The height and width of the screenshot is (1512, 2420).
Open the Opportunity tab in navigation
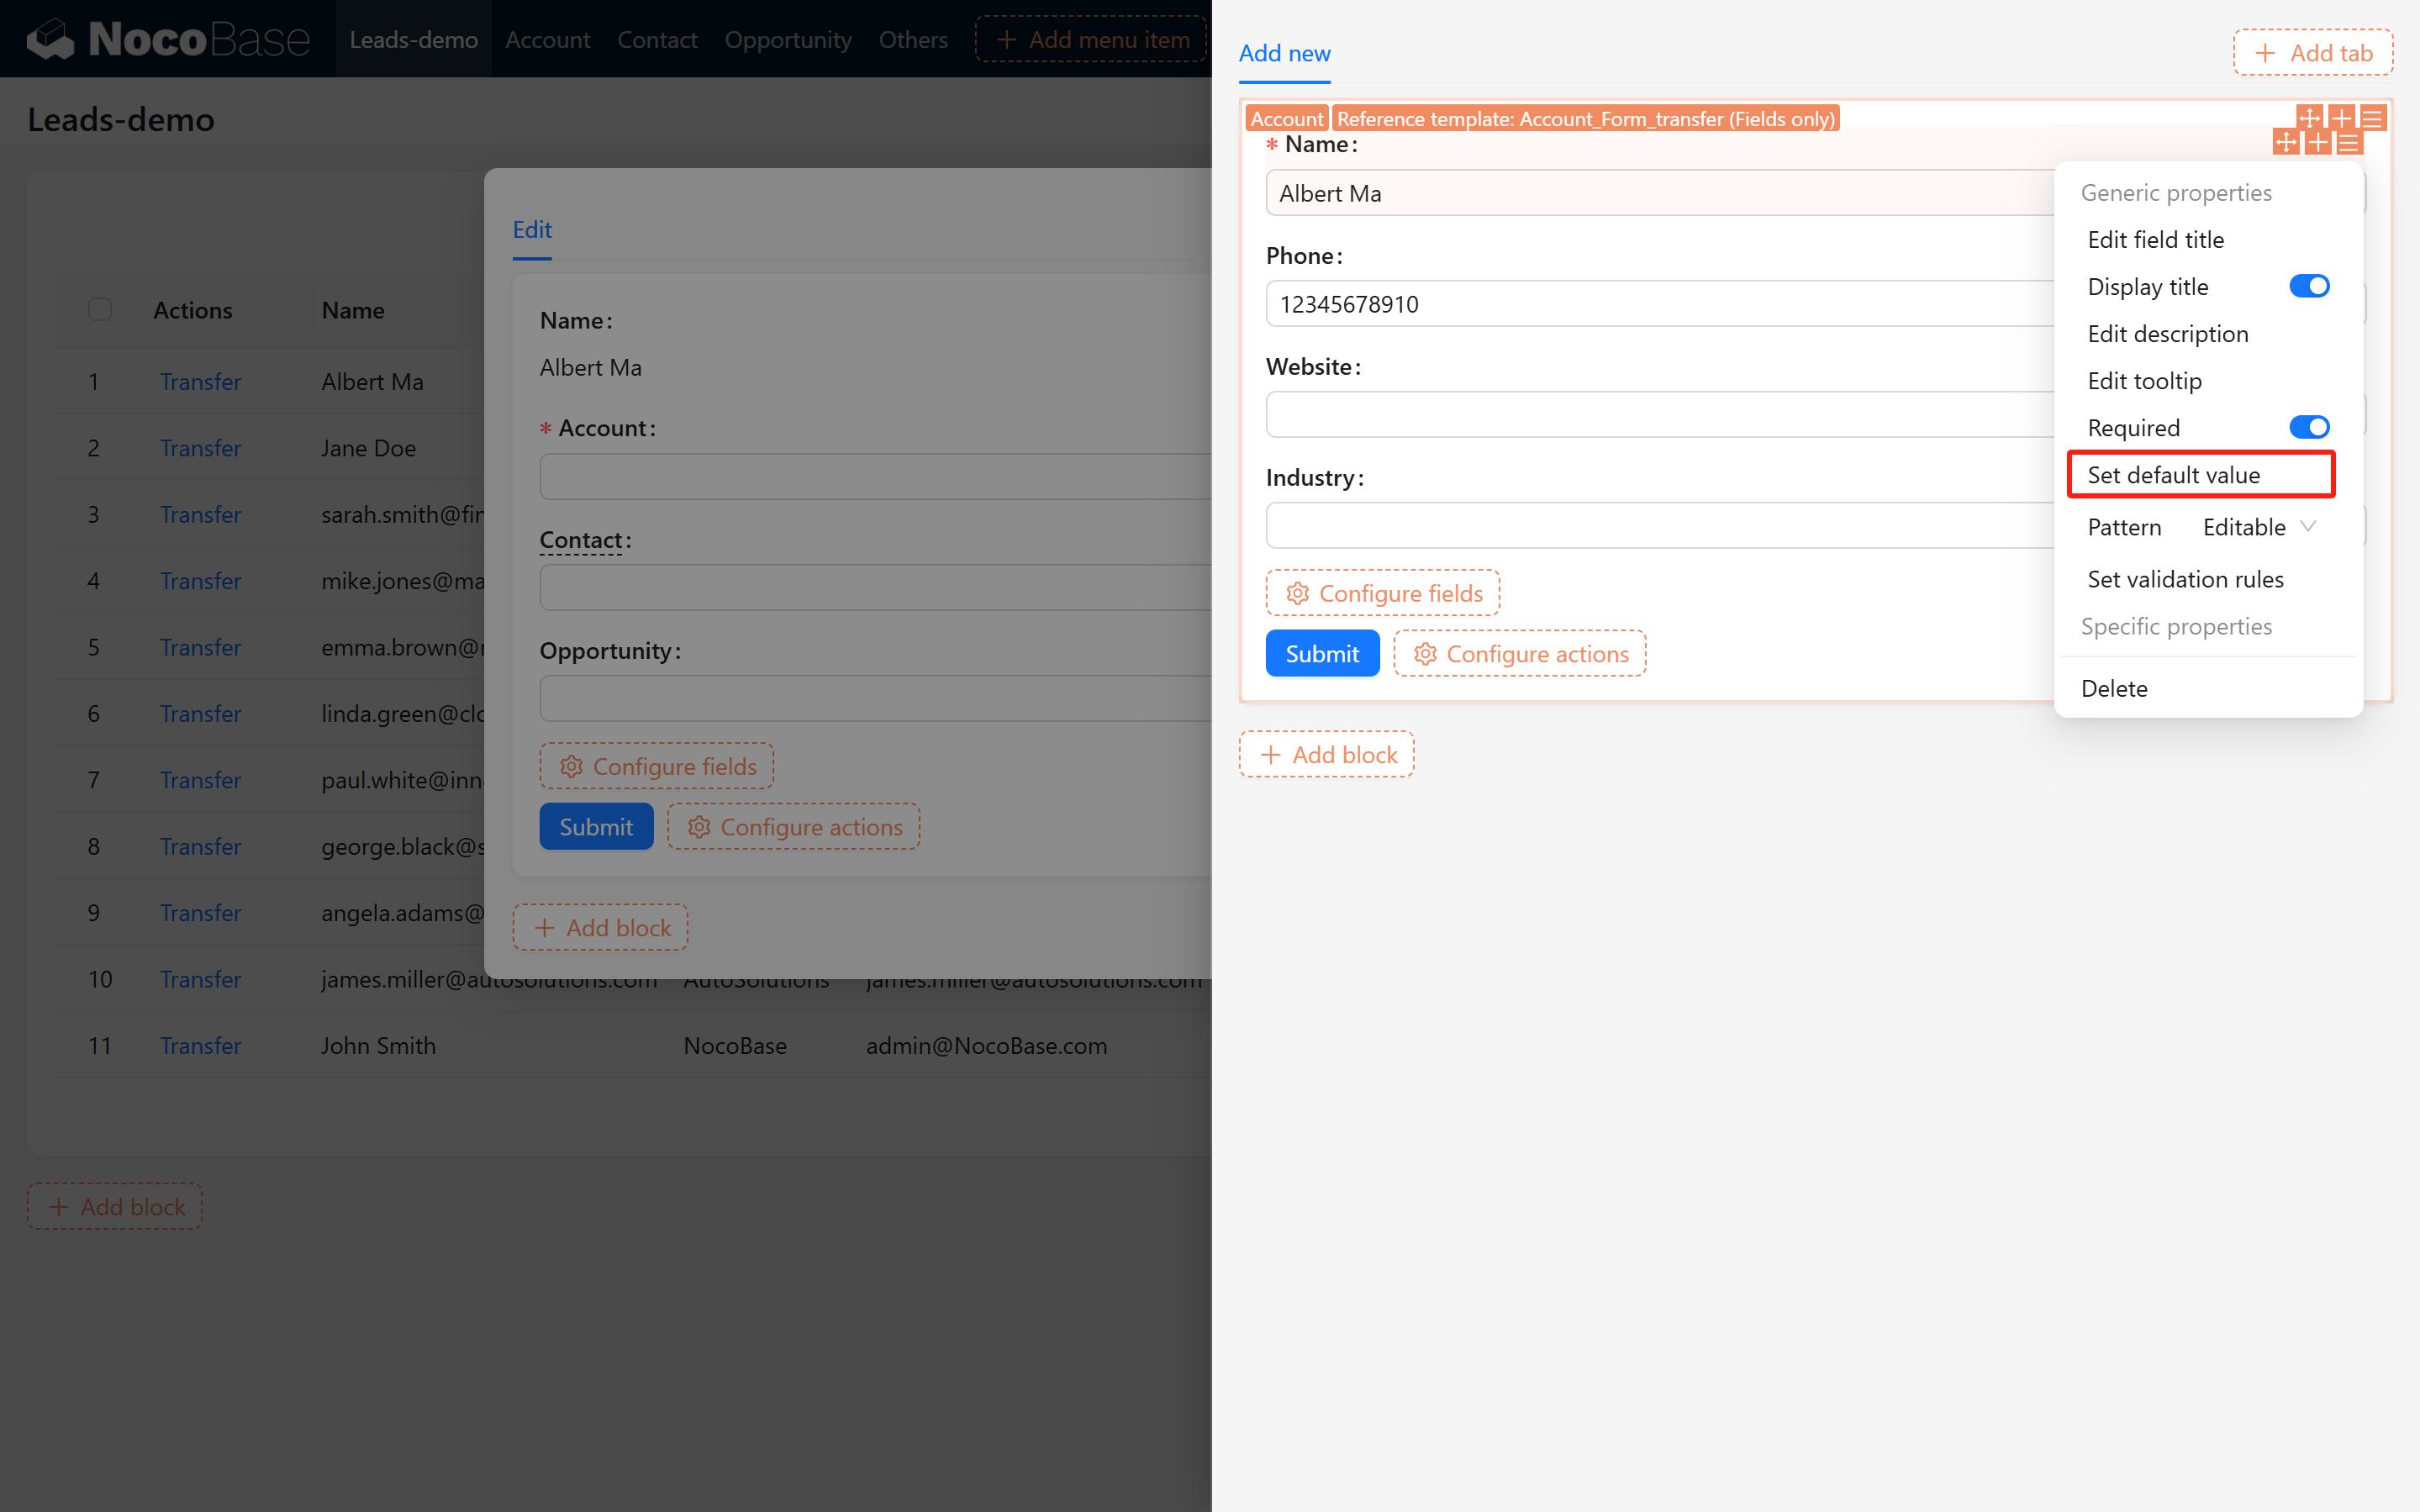click(x=788, y=39)
